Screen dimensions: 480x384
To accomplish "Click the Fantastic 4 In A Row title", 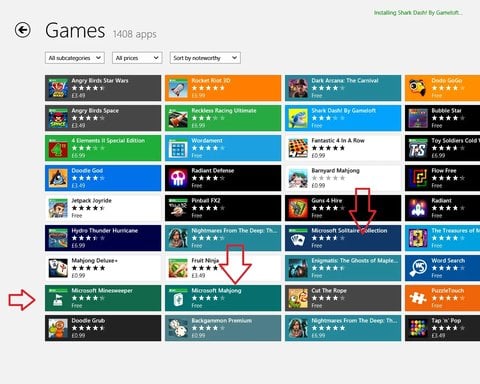I will pyautogui.click(x=338, y=140).
